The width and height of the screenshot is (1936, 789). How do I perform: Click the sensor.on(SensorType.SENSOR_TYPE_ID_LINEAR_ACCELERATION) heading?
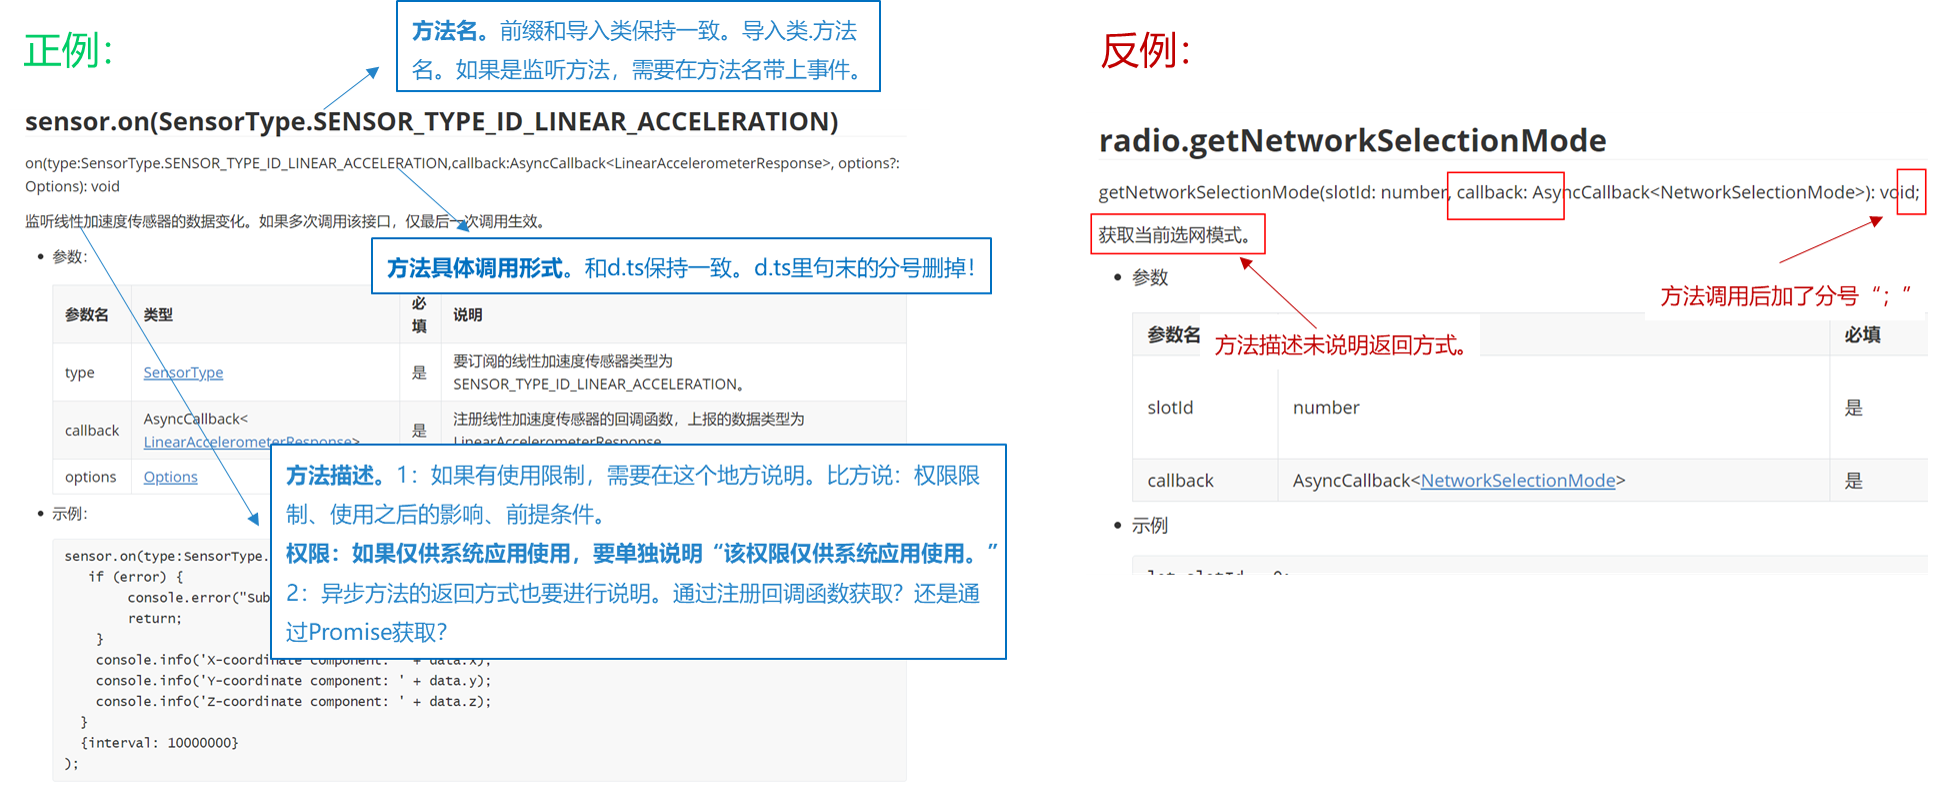(x=431, y=122)
